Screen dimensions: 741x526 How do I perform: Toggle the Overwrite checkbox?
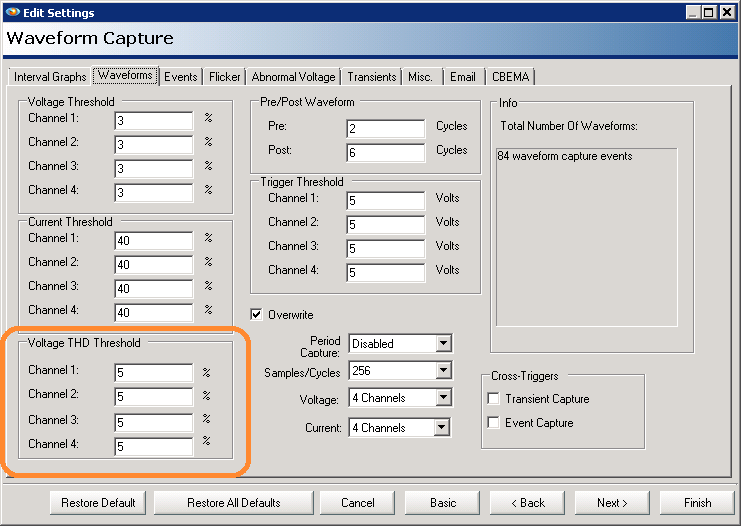(256, 314)
